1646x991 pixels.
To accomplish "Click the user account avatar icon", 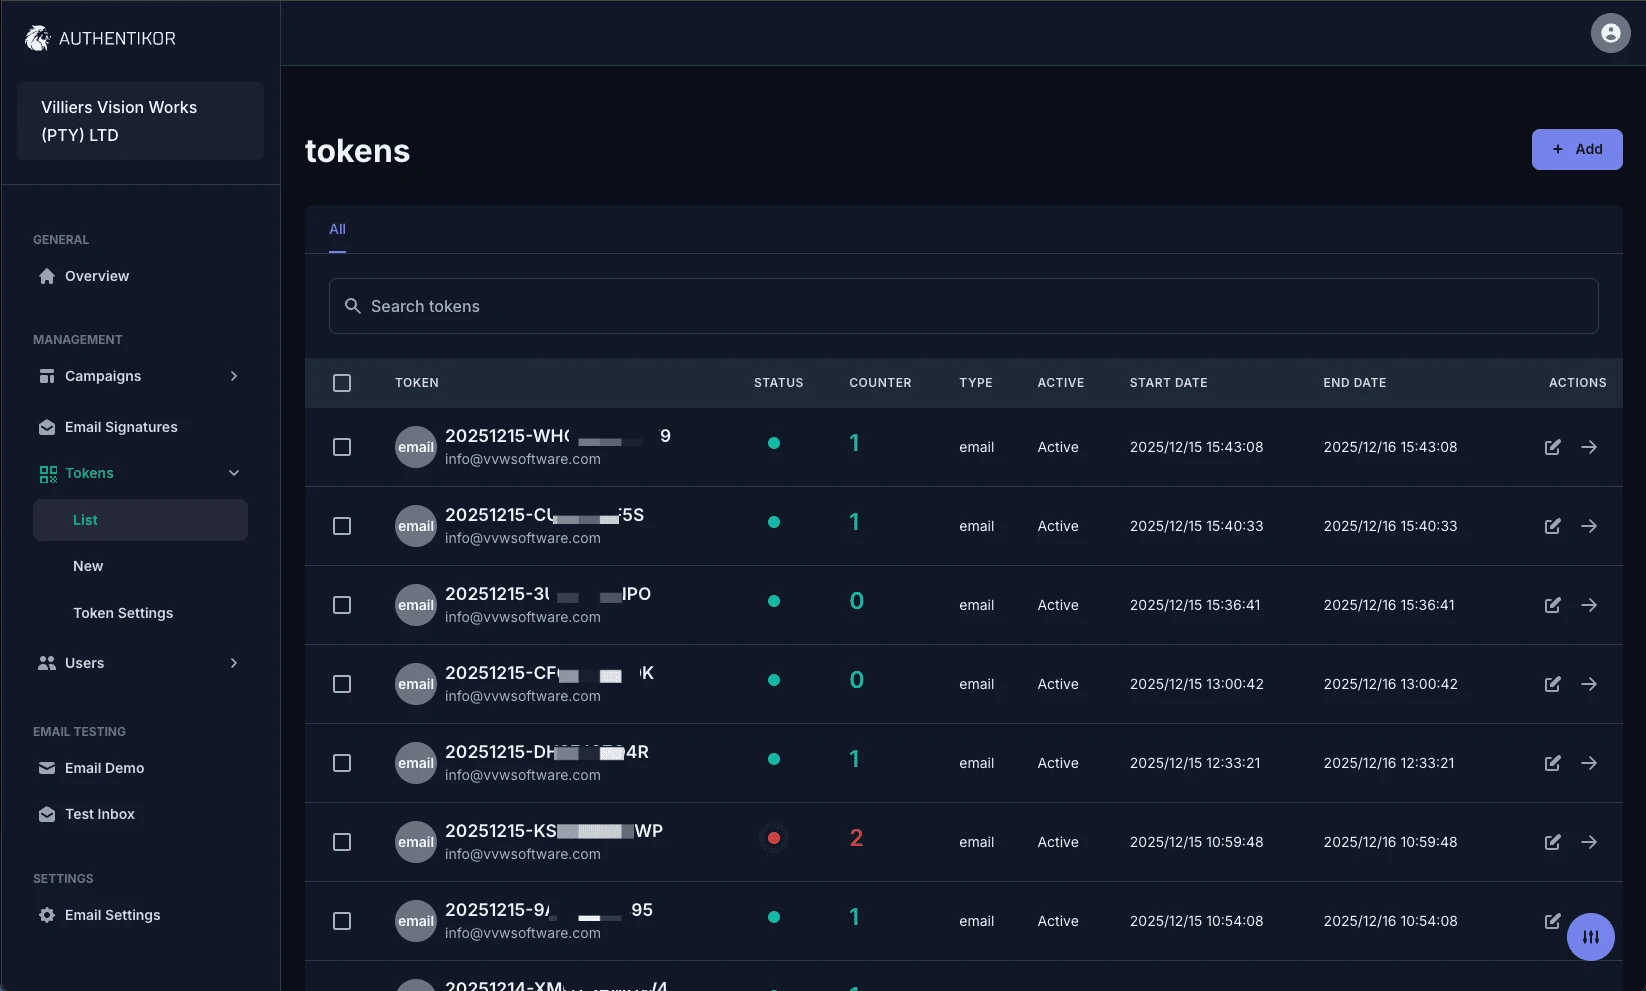I will tap(1610, 32).
